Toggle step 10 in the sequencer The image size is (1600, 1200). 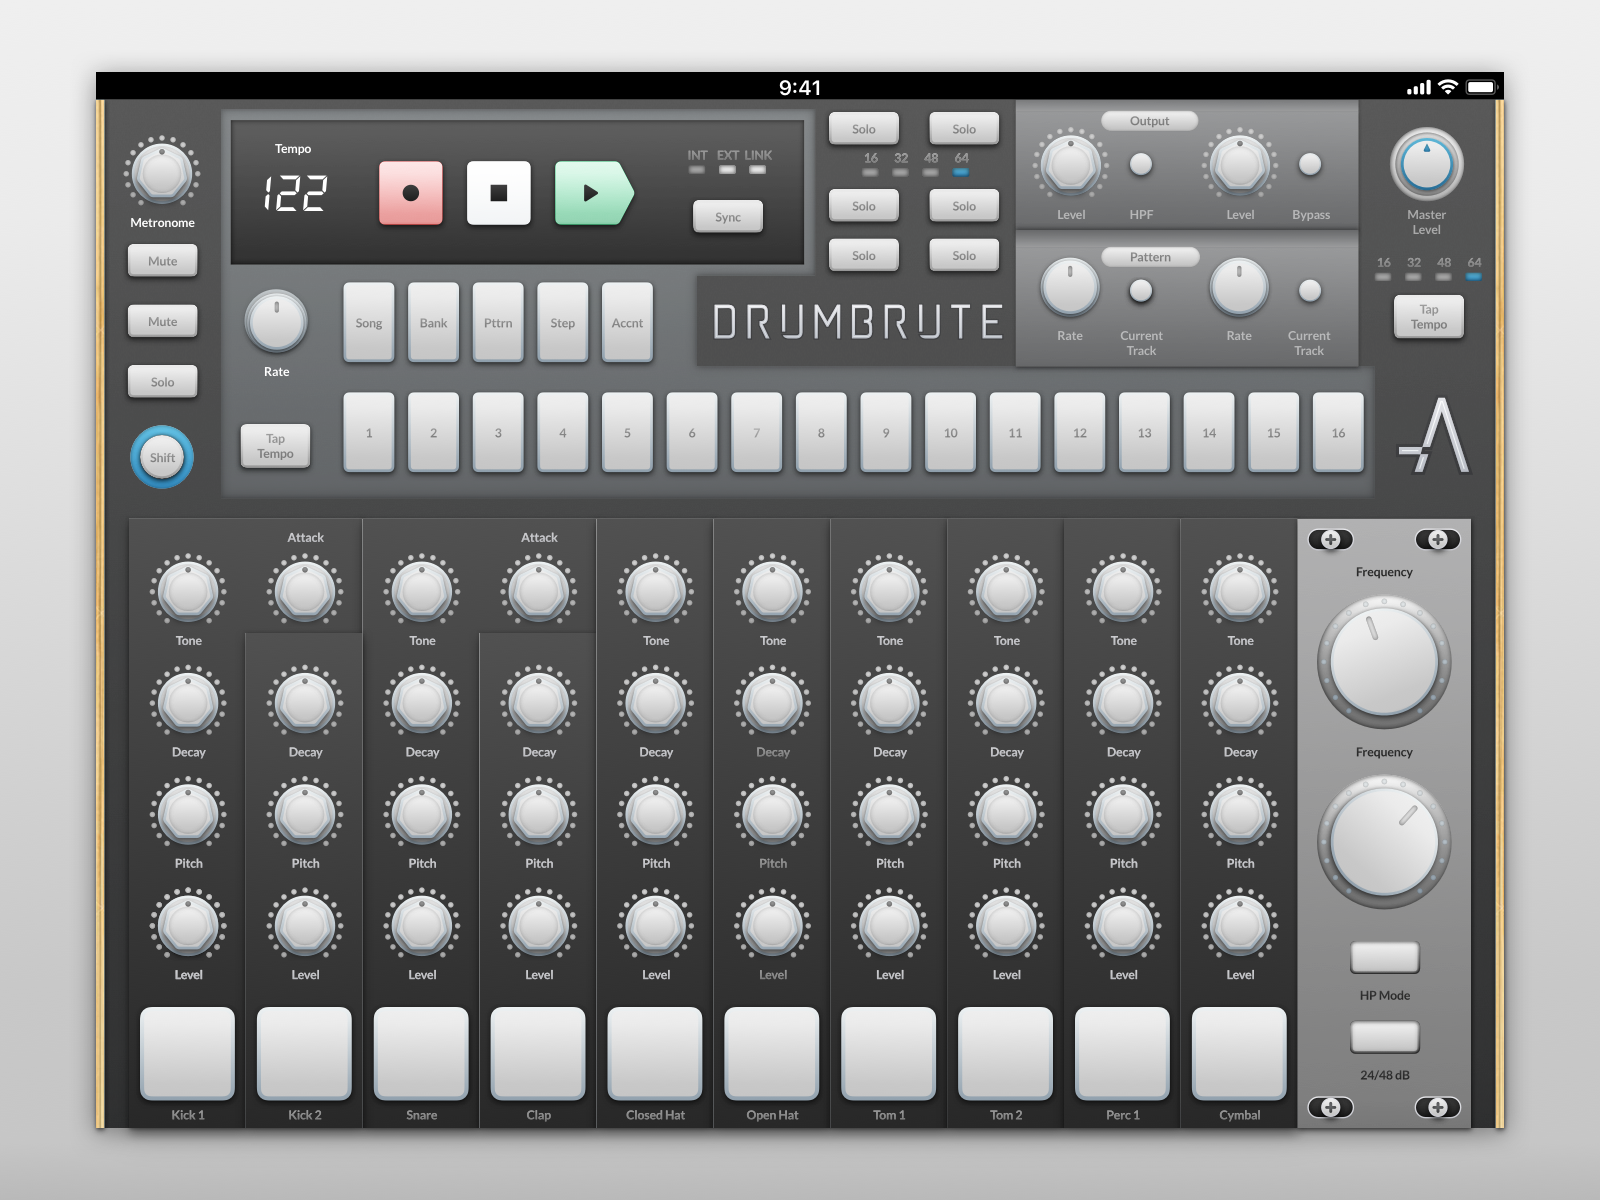951,432
